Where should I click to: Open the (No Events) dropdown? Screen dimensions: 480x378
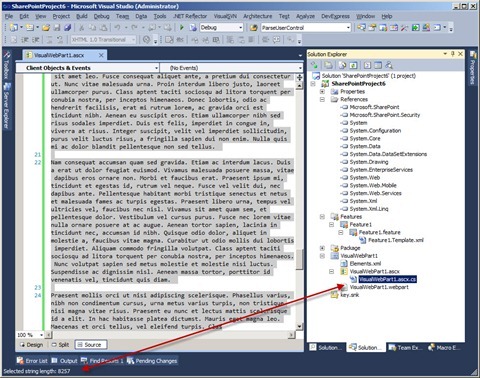pos(300,68)
